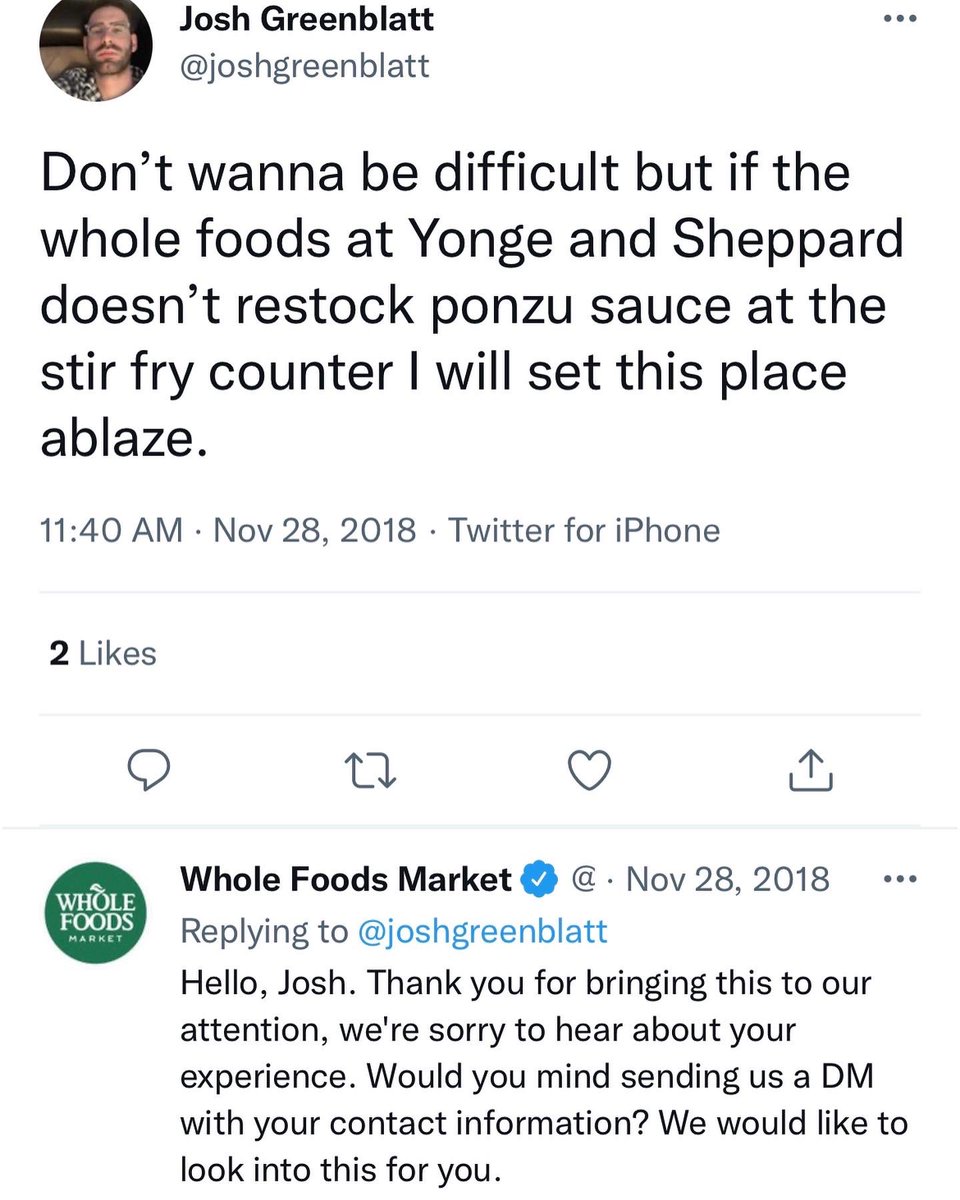Click the 11:40 AM Nov 28, 2018 timestamp
960x1200 pixels.
228,529
